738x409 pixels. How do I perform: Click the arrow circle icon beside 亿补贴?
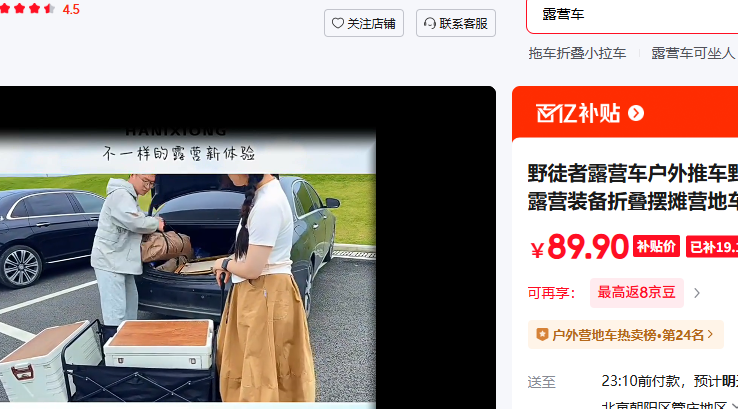coord(636,113)
